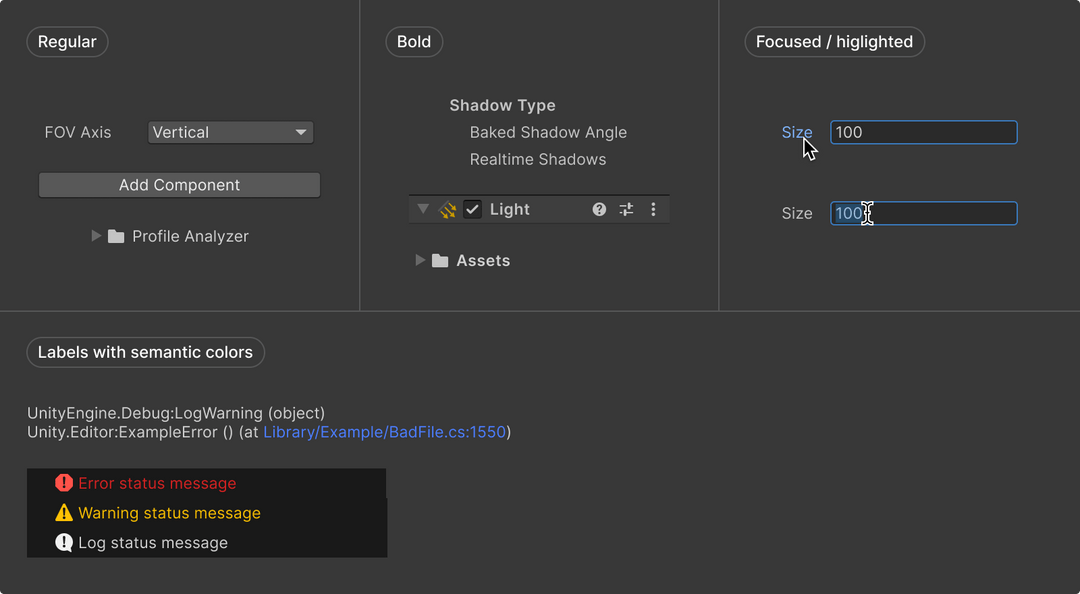Click the white log status icon
The image size is (1080, 594).
pos(64,543)
